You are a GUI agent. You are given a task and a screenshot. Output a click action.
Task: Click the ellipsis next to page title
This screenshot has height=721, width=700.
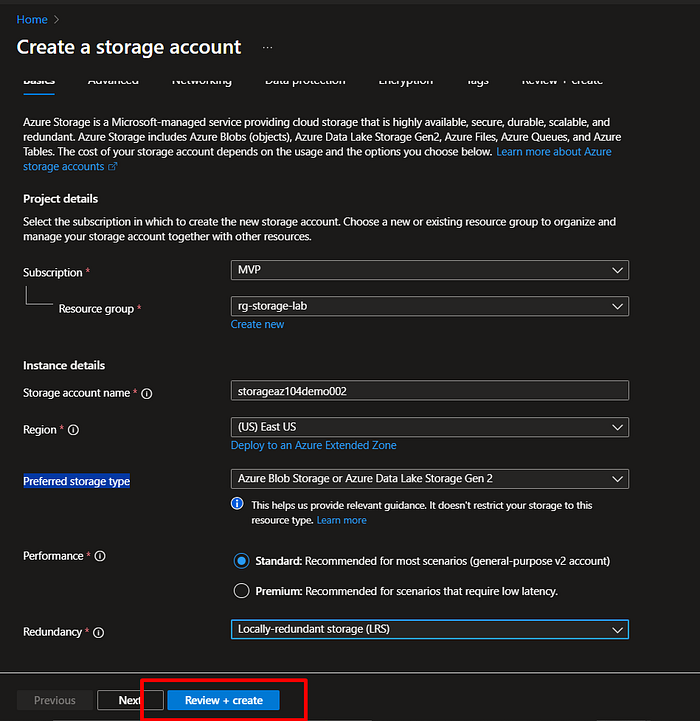[x=267, y=47]
